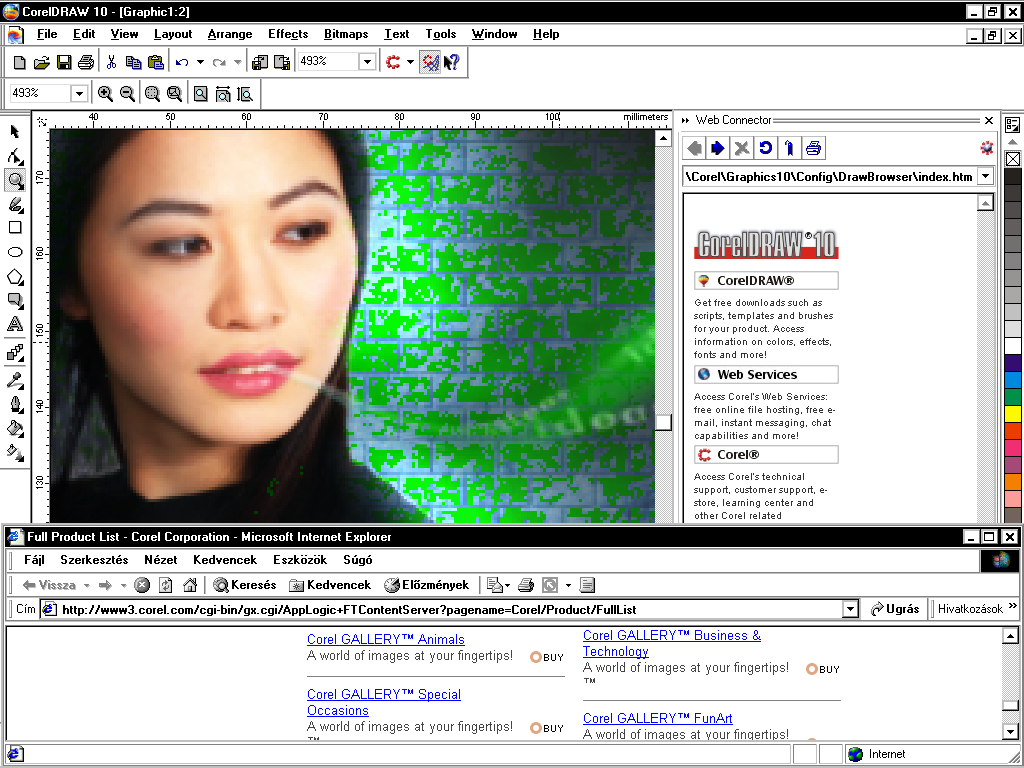Click the Zoom In magnifier icon
This screenshot has width=1024, height=768.
click(x=105, y=93)
